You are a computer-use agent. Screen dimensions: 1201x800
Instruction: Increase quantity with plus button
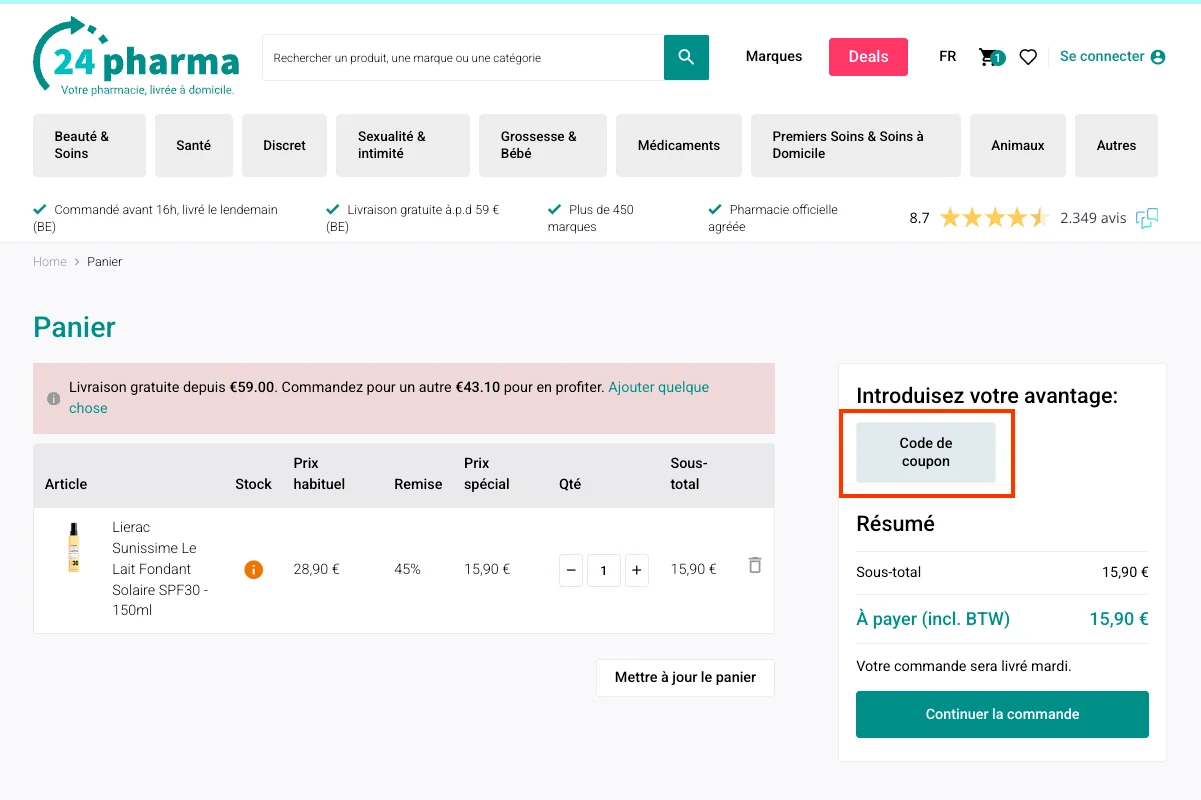coord(637,570)
